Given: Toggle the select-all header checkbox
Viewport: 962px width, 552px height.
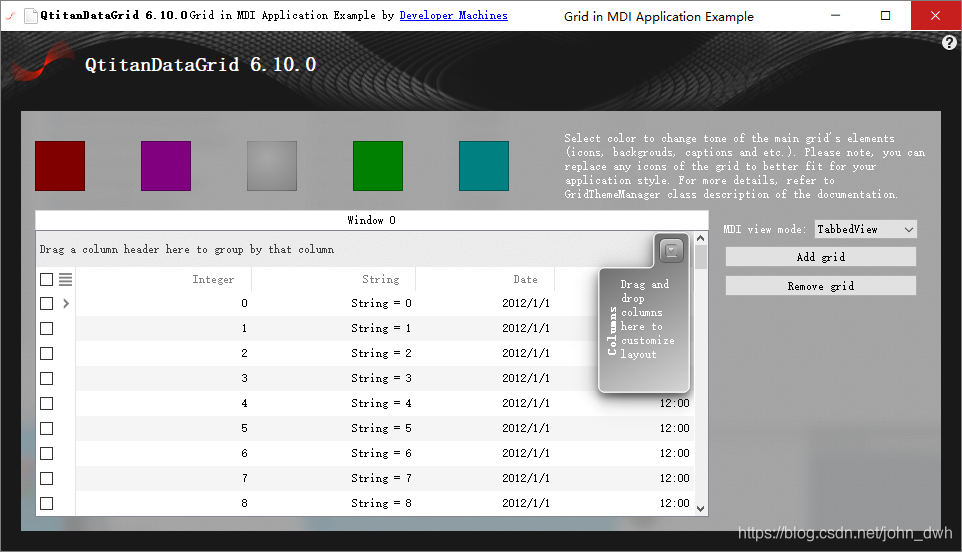Looking at the screenshot, I should [x=47, y=280].
